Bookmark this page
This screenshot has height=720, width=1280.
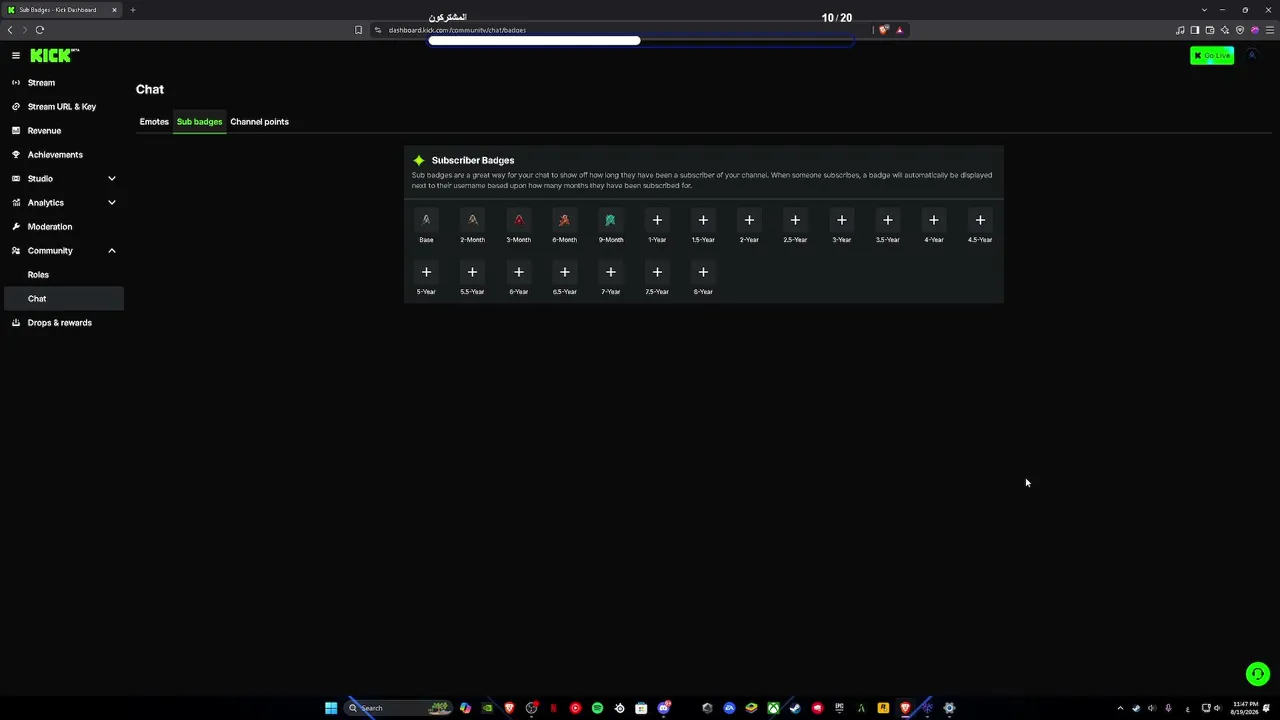pos(359,30)
